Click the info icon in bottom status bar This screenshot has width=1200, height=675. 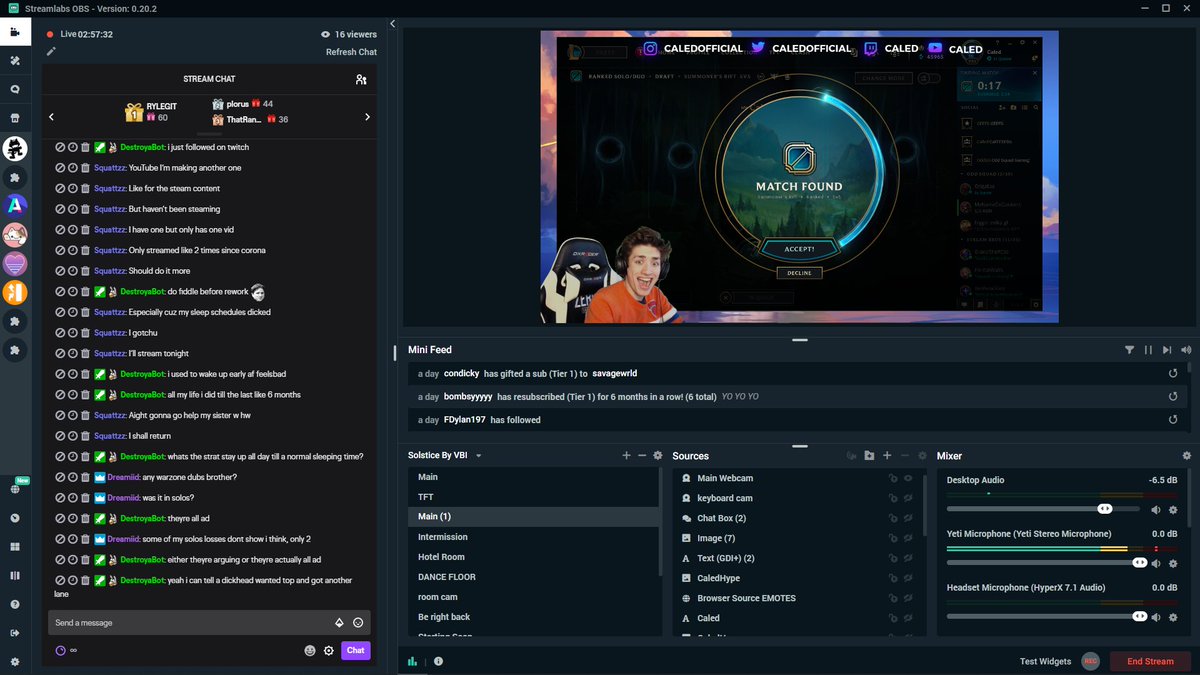click(438, 661)
